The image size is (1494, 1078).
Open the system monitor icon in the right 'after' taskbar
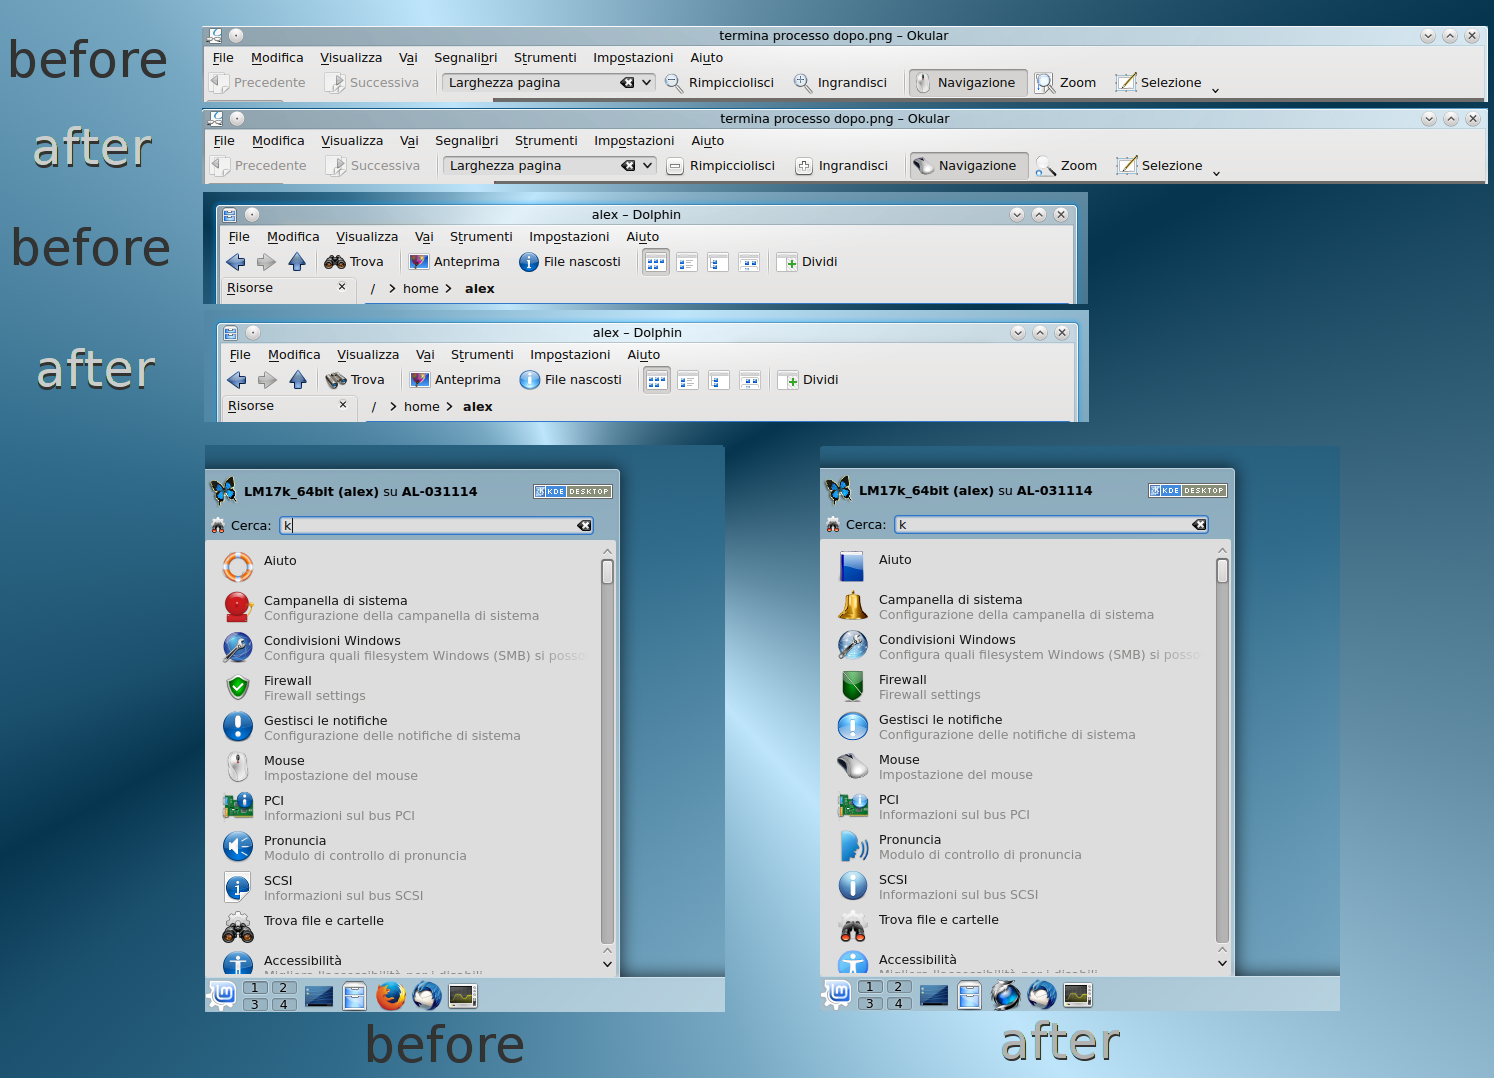(x=1077, y=995)
